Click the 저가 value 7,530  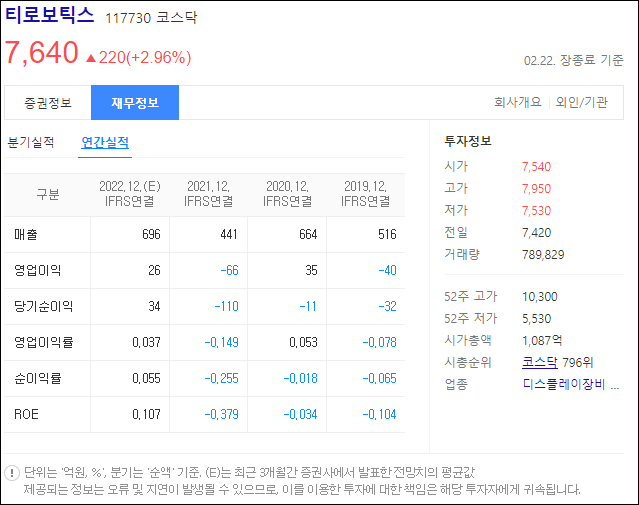[536, 211]
